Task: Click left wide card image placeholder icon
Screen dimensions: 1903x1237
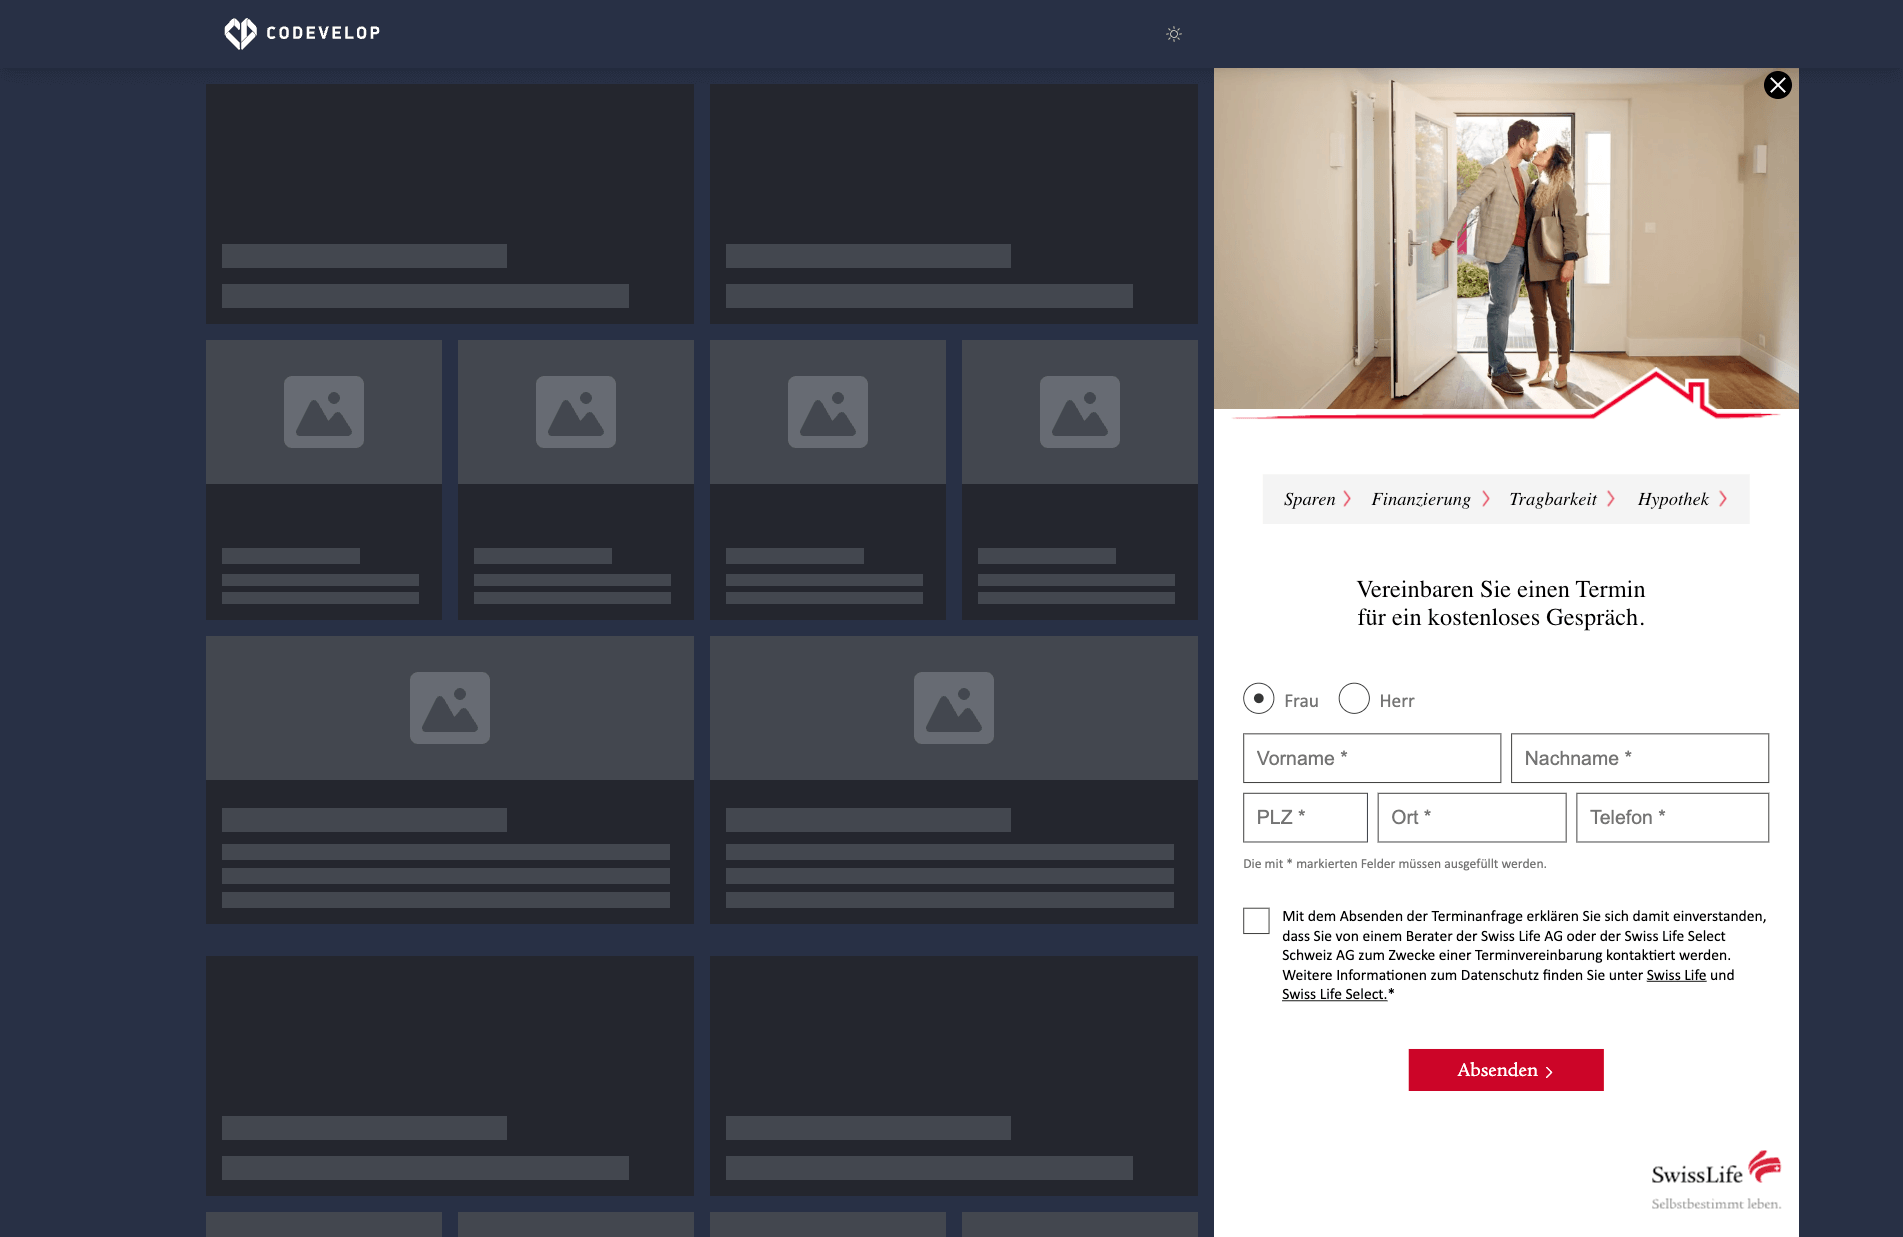Action: 450,708
